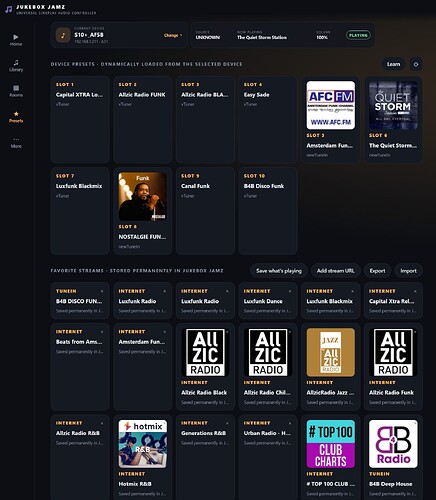
Task: Remove the B4B DISCO FUN favorite stream
Action: (102, 291)
